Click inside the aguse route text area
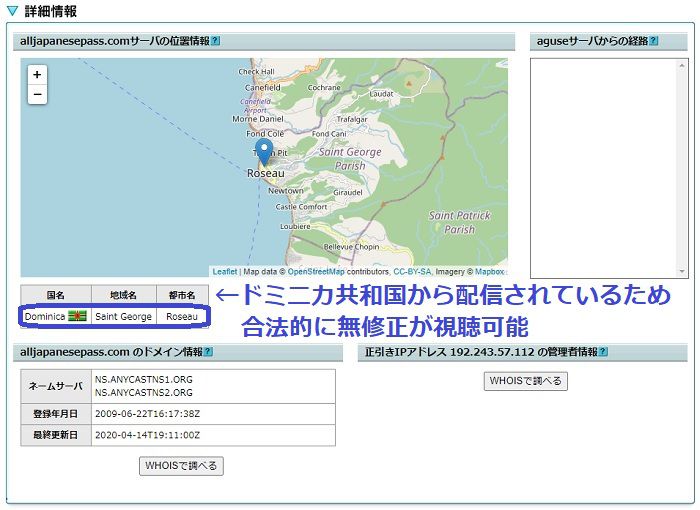 tap(604, 168)
